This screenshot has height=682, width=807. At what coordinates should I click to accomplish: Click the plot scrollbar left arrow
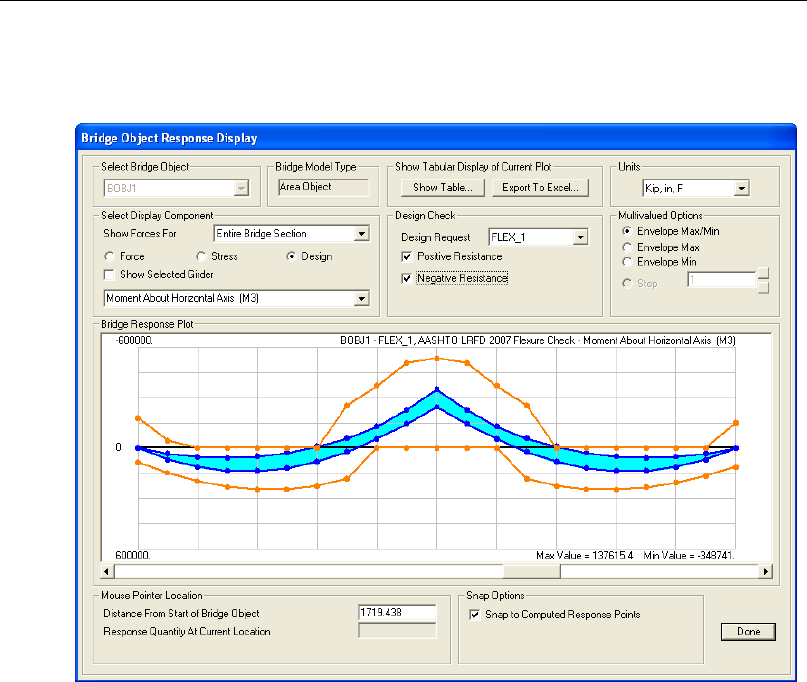[x=107, y=571]
